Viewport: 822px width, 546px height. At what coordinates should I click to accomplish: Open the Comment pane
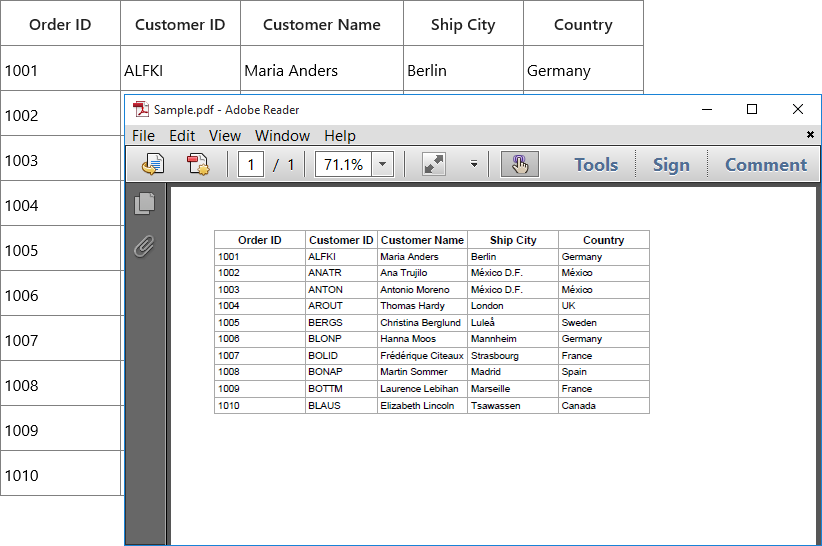click(x=766, y=165)
